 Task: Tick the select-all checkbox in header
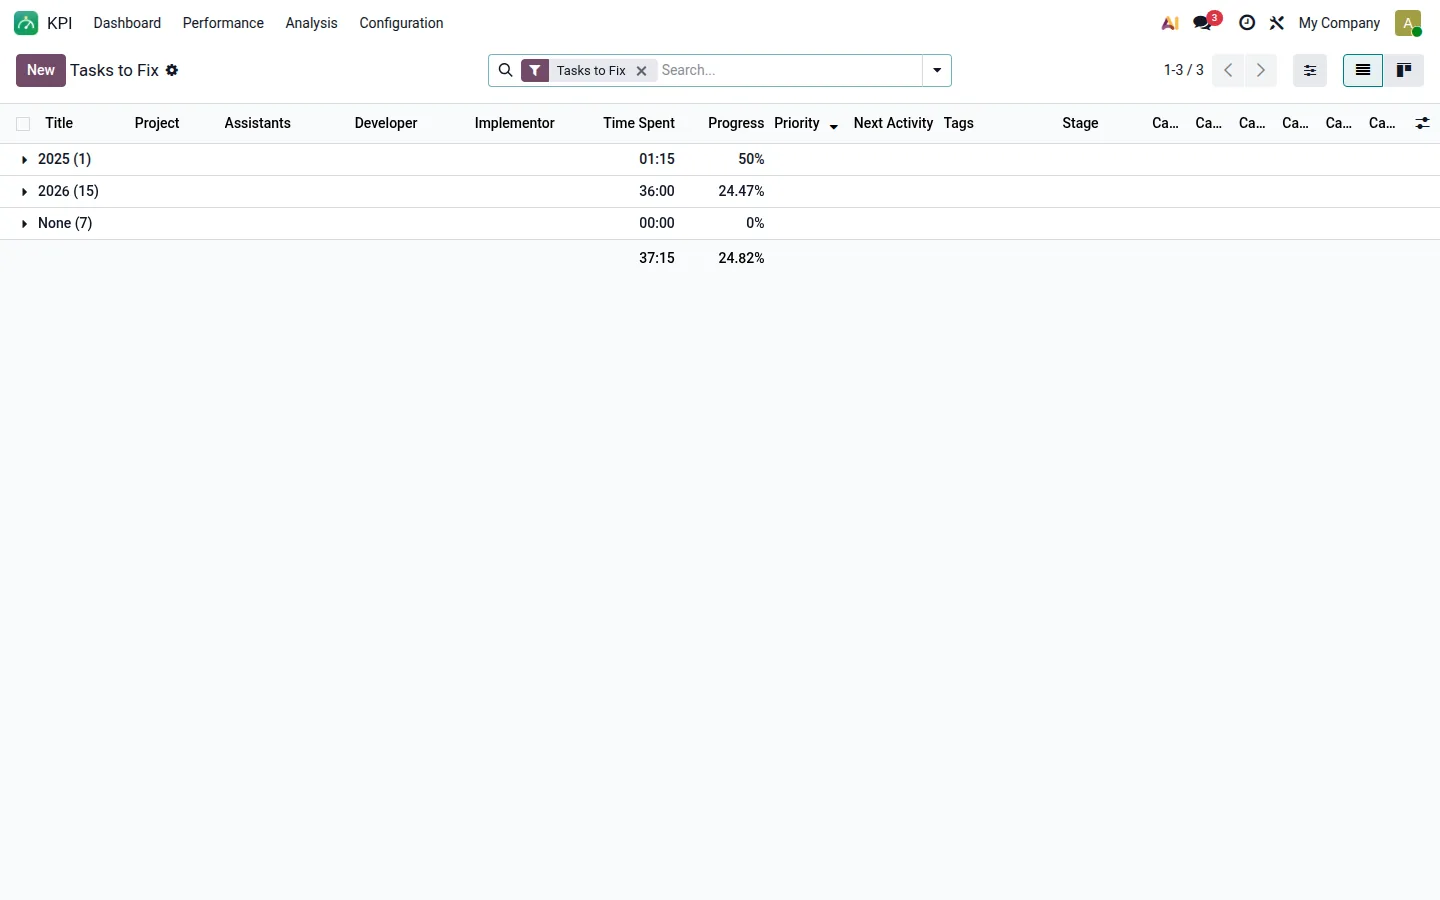coord(23,124)
